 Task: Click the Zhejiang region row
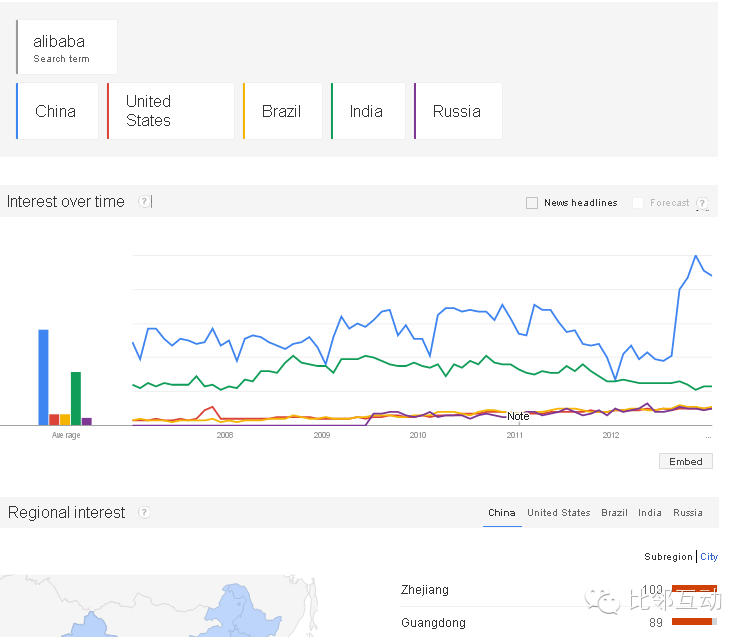click(558, 589)
